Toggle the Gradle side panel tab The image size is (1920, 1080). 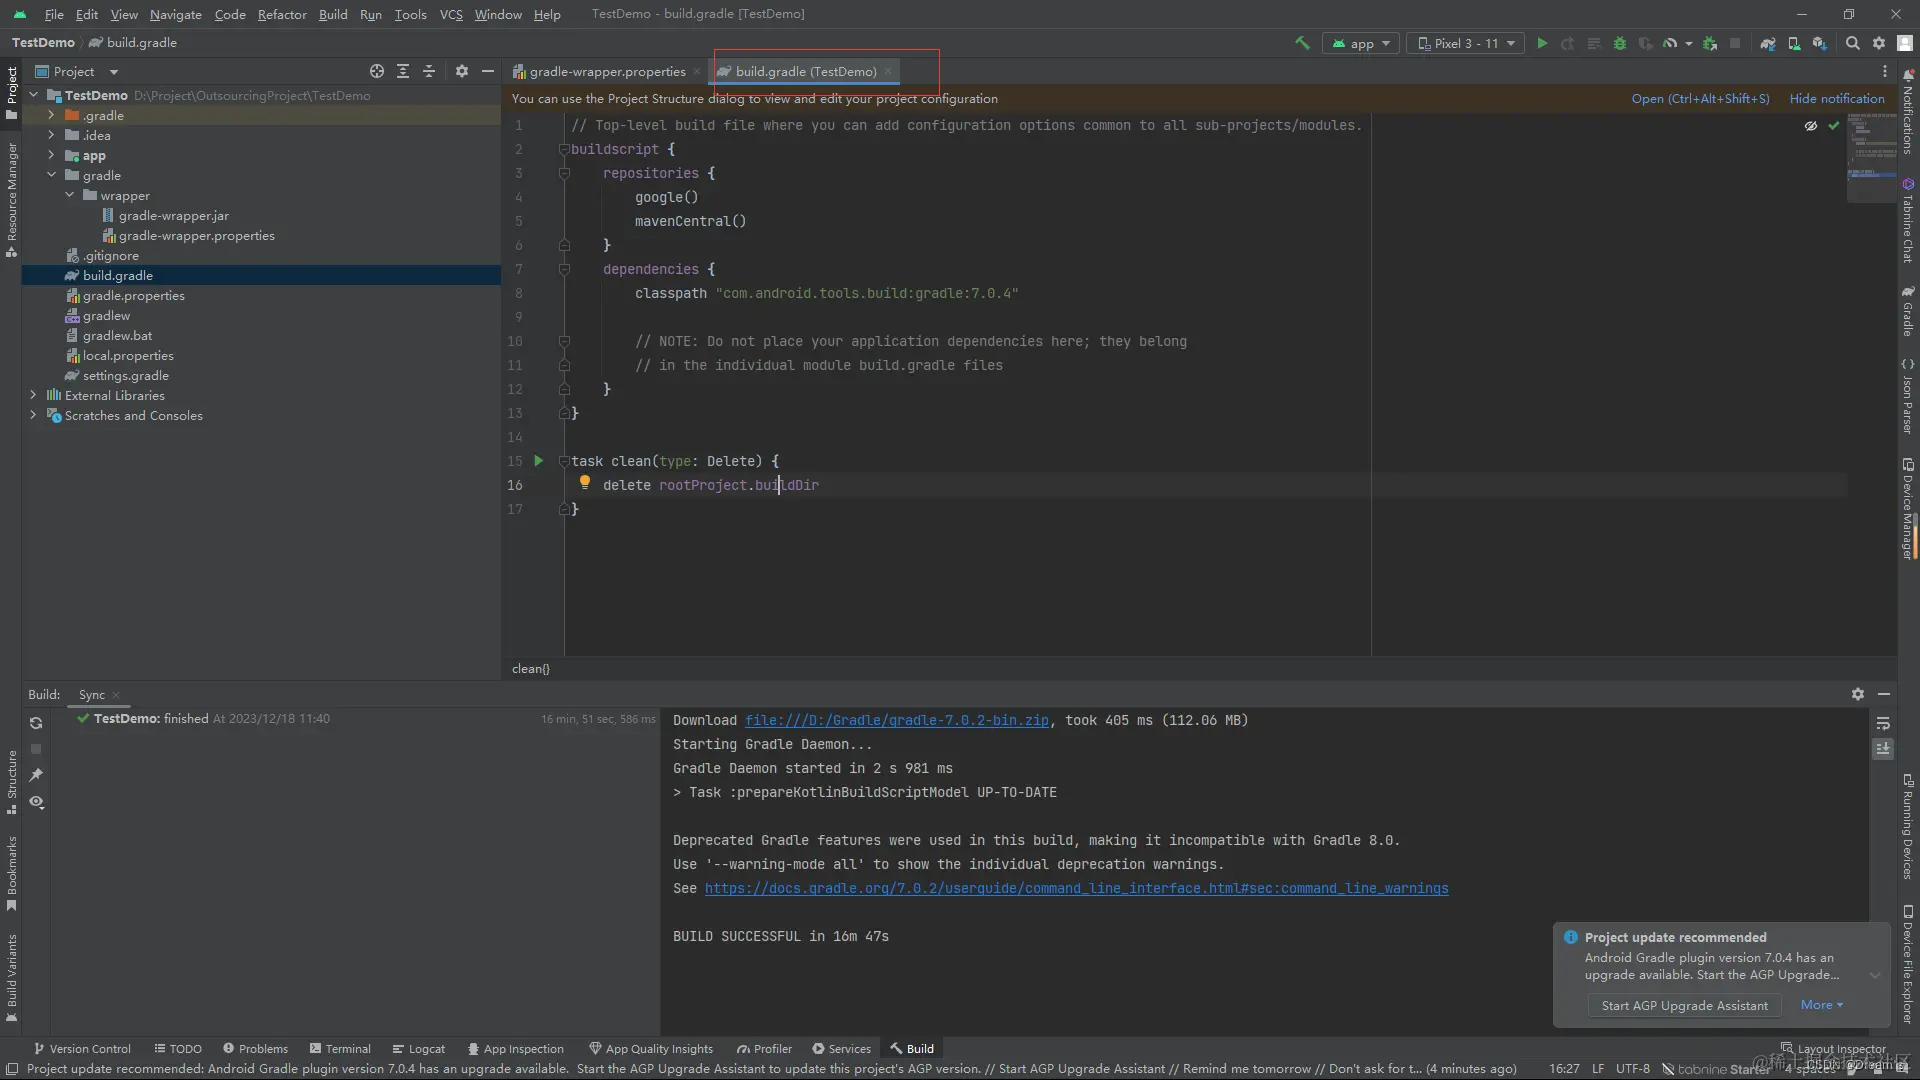(x=1908, y=312)
